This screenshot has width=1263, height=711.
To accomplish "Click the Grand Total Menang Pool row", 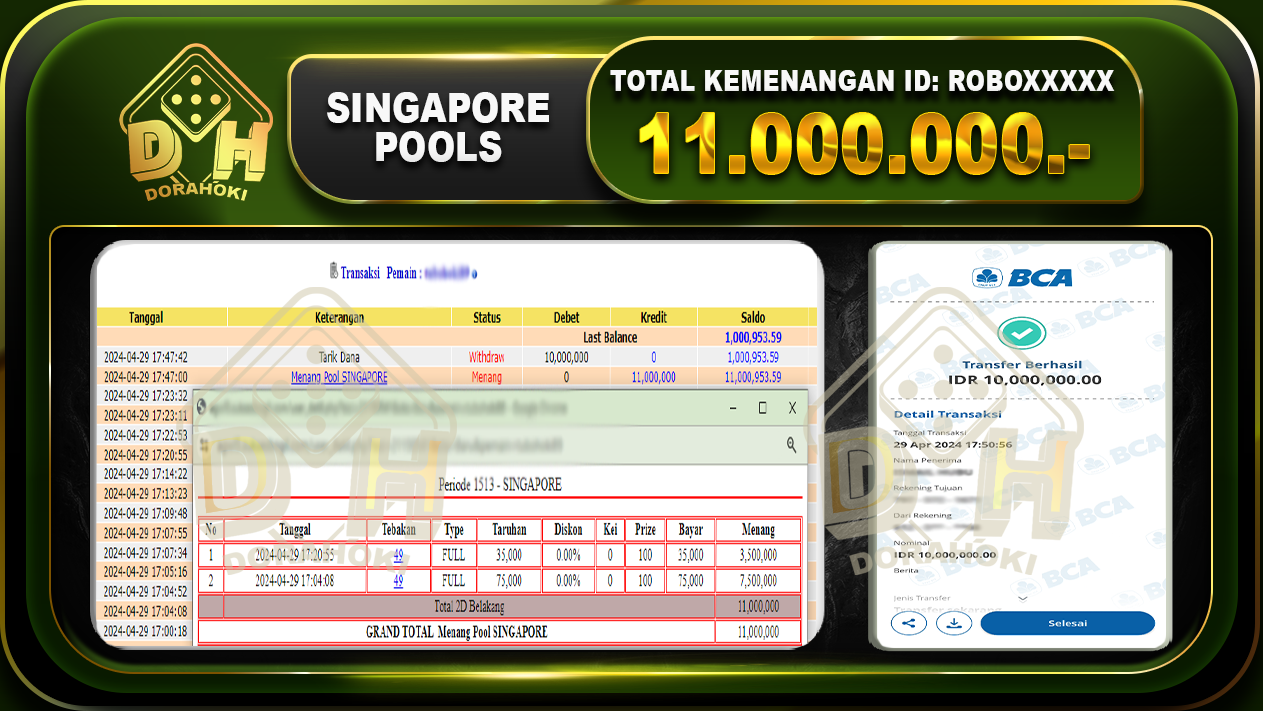I will (455, 631).
